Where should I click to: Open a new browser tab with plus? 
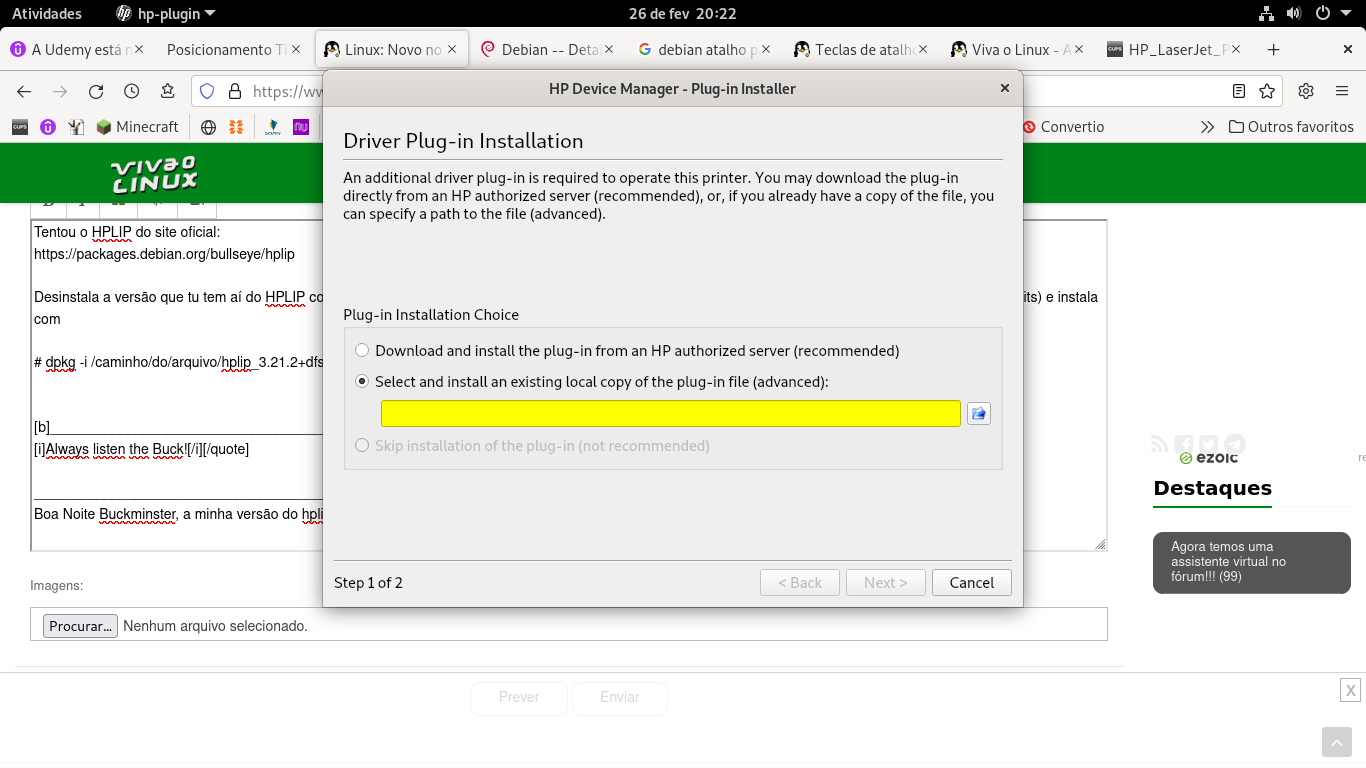point(1273,49)
